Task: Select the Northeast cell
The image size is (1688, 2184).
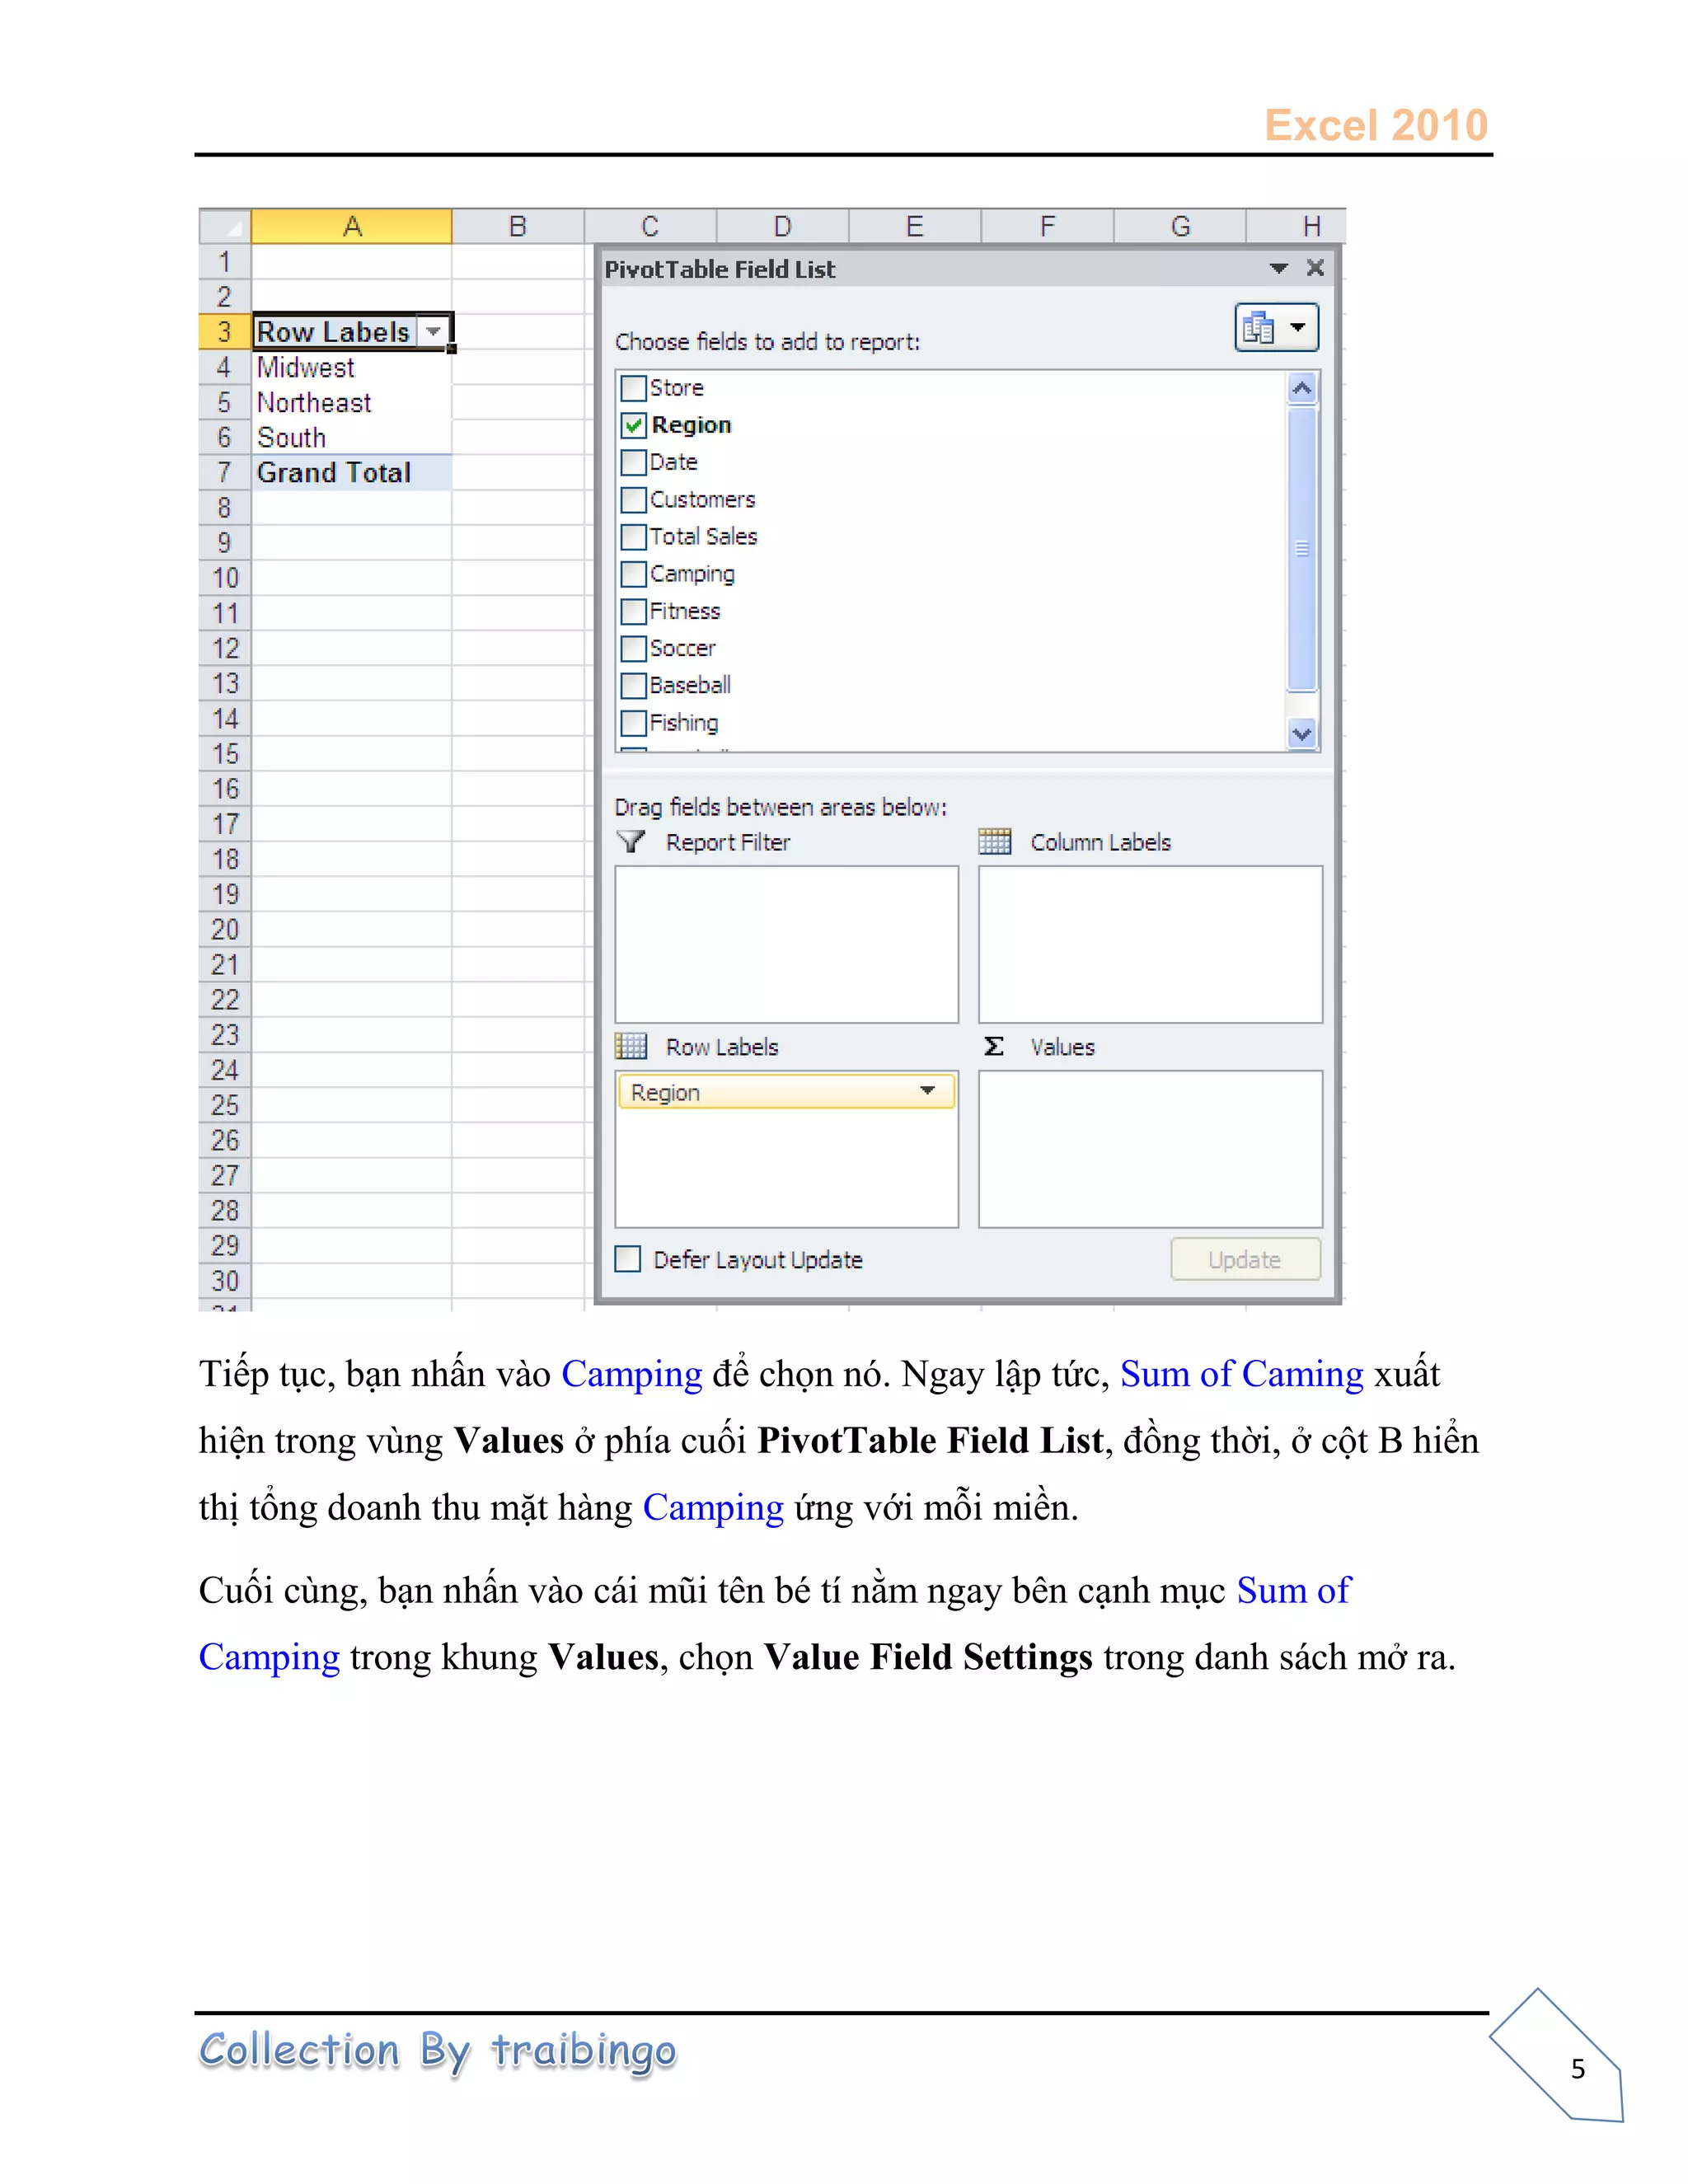Action: [351, 402]
